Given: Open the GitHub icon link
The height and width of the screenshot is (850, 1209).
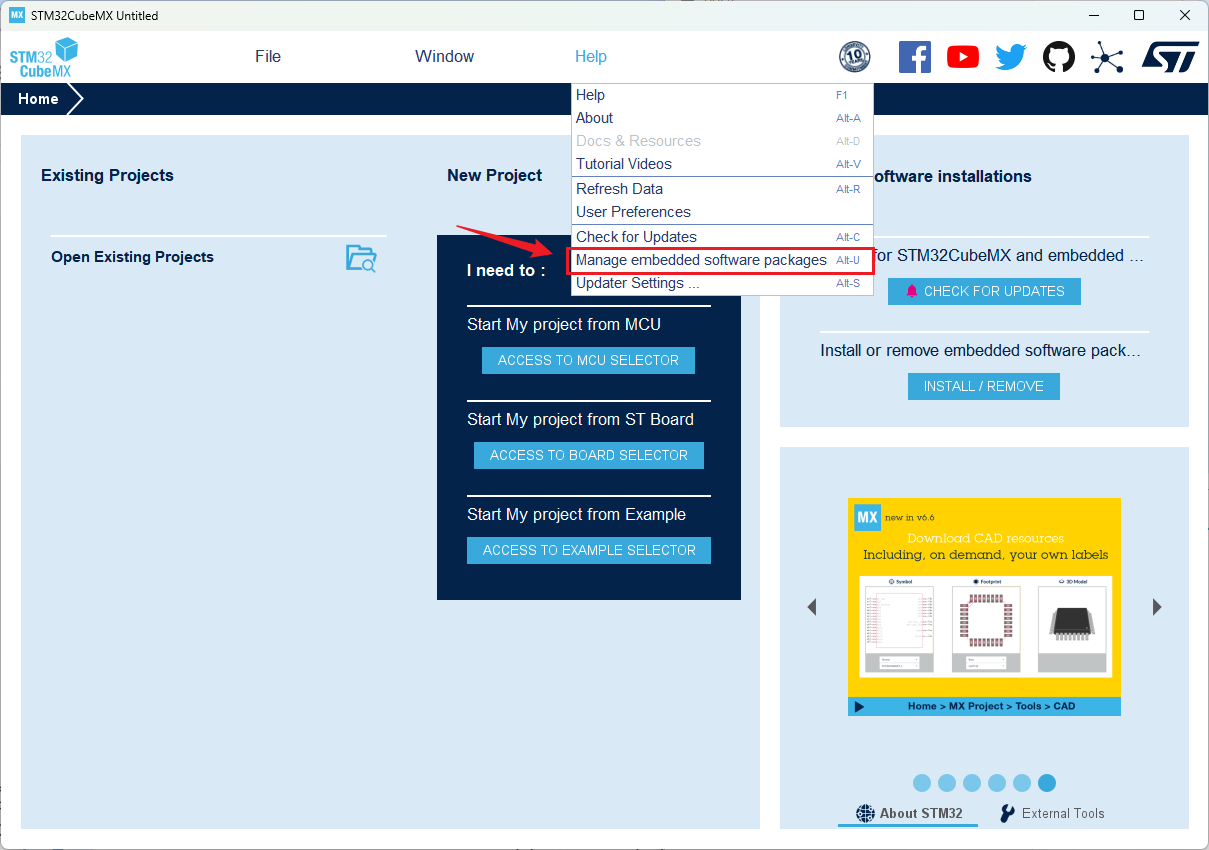Looking at the screenshot, I should pyautogui.click(x=1058, y=57).
